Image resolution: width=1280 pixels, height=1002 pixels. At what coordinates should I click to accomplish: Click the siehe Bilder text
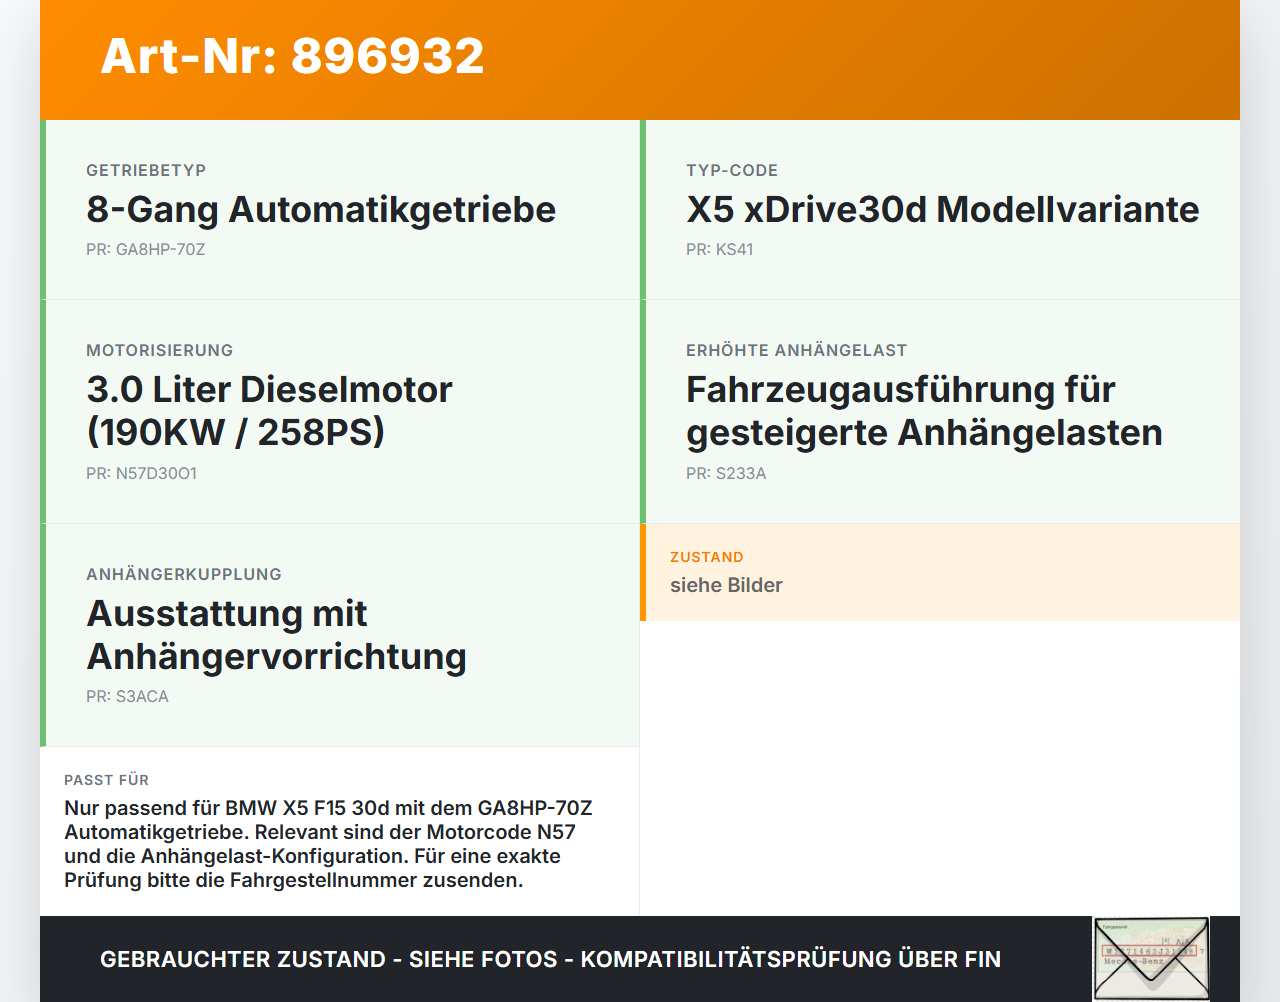tap(726, 585)
